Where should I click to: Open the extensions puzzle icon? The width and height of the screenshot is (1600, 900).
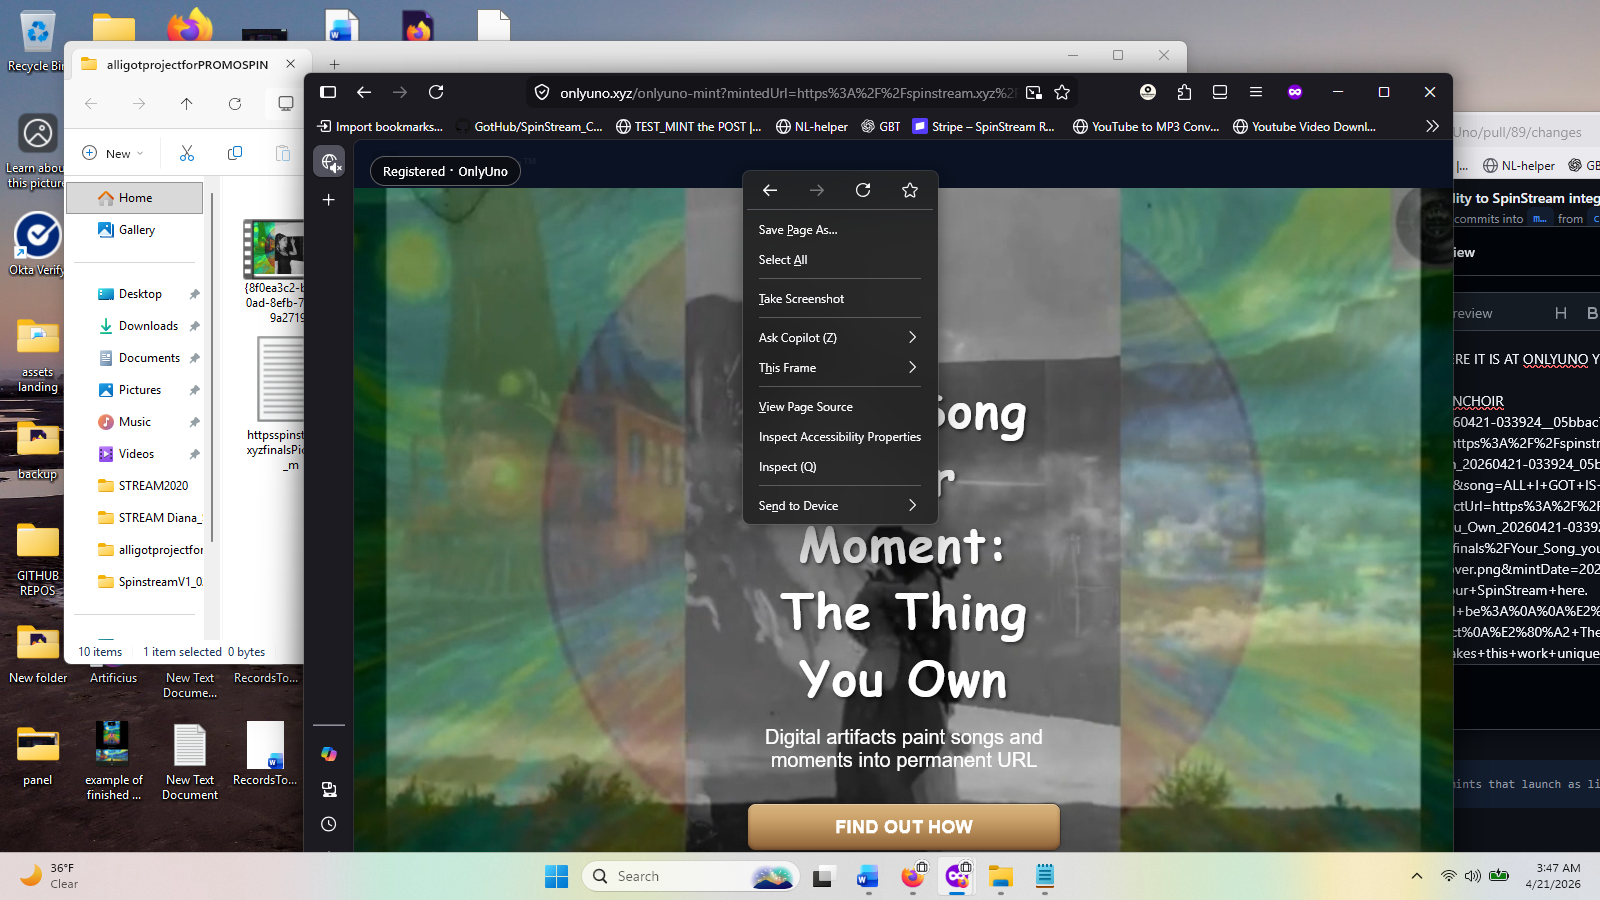1184,92
